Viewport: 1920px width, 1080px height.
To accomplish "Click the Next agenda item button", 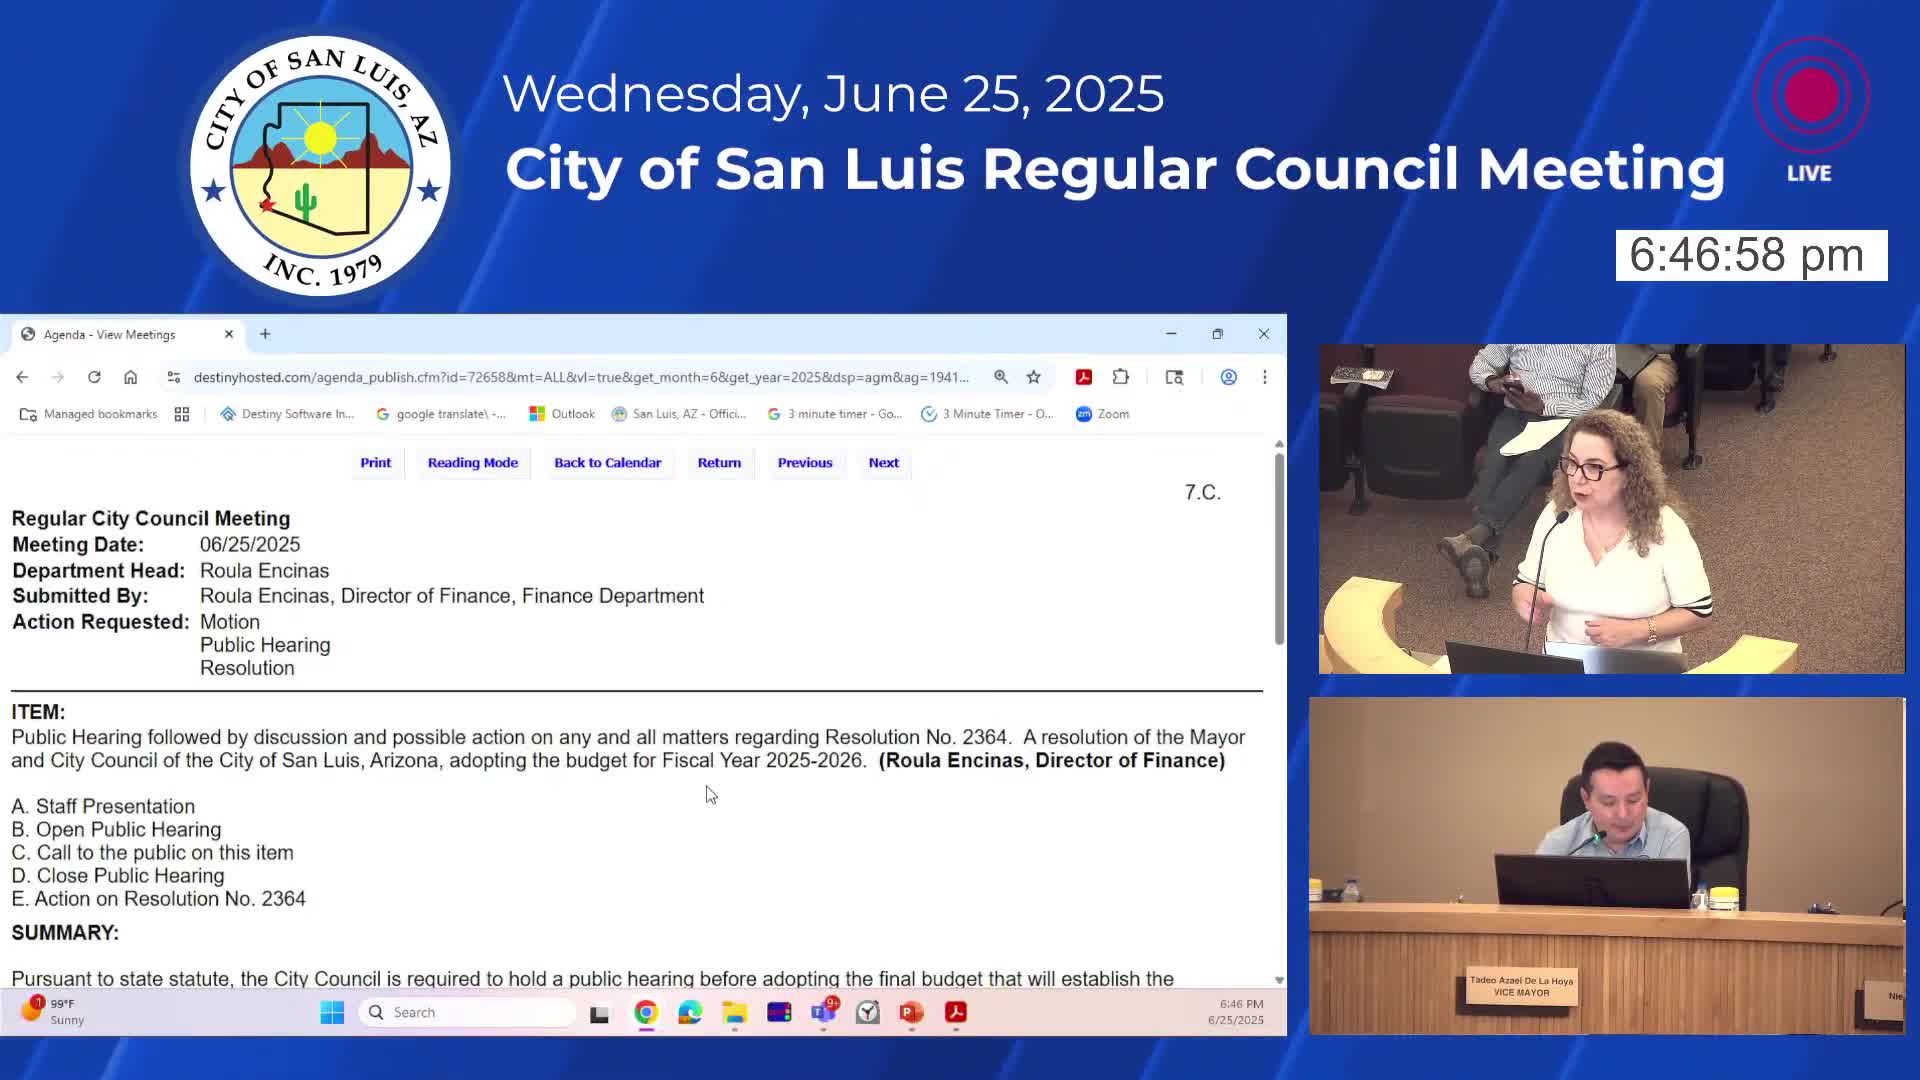I will pyautogui.click(x=884, y=463).
